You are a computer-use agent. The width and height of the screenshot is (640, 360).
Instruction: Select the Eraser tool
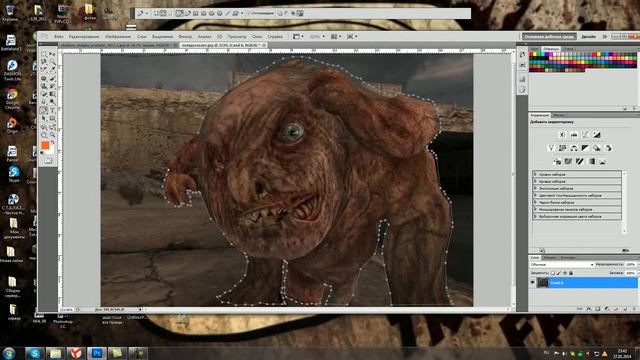coord(44,93)
